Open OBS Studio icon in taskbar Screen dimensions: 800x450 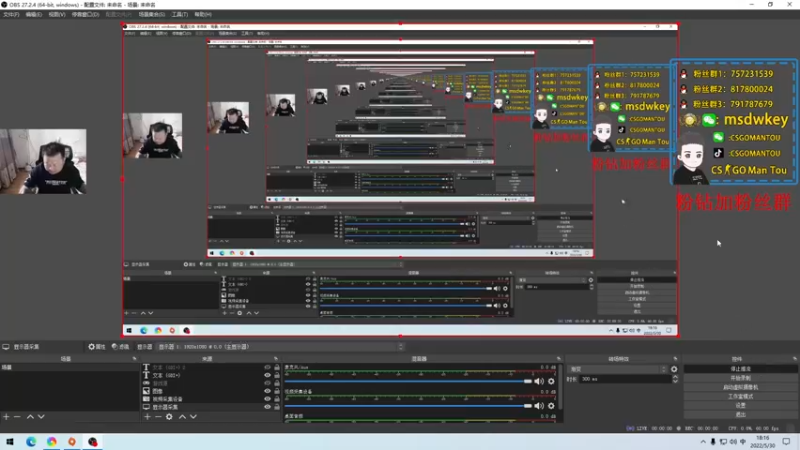coord(92,441)
